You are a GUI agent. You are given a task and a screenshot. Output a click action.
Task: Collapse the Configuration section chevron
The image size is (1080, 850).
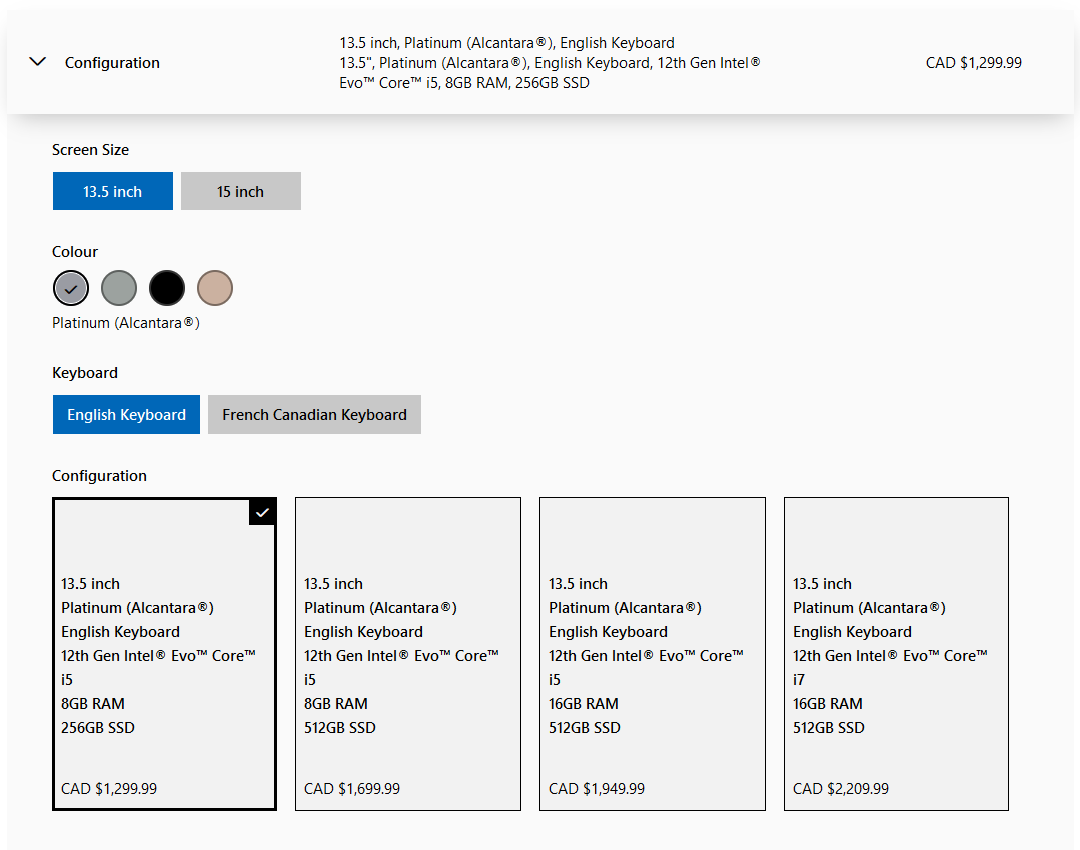[x=38, y=62]
